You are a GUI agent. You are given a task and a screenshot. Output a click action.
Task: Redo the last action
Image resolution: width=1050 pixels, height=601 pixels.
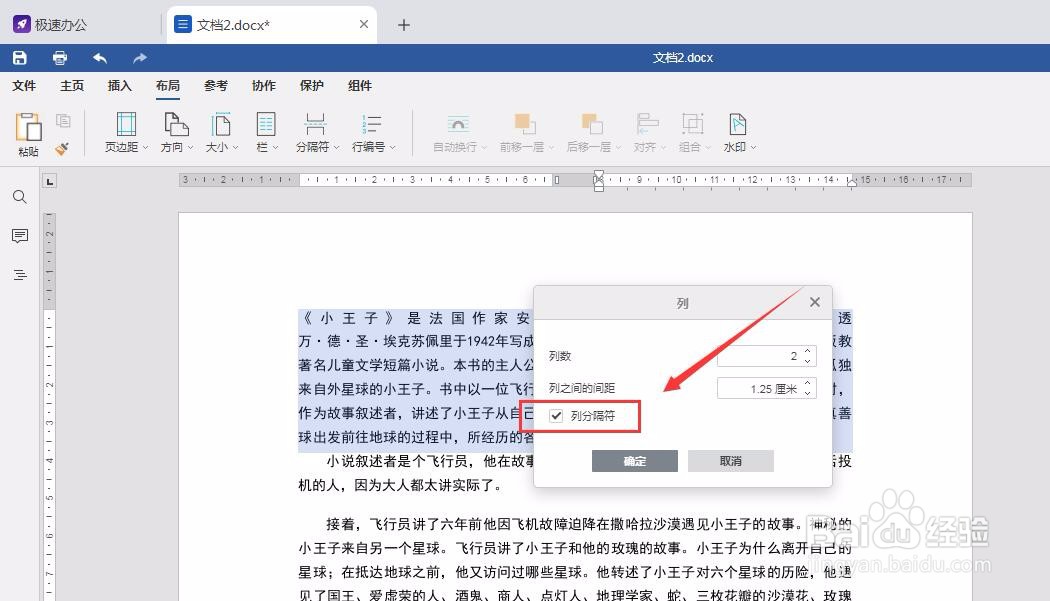tap(140, 58)
